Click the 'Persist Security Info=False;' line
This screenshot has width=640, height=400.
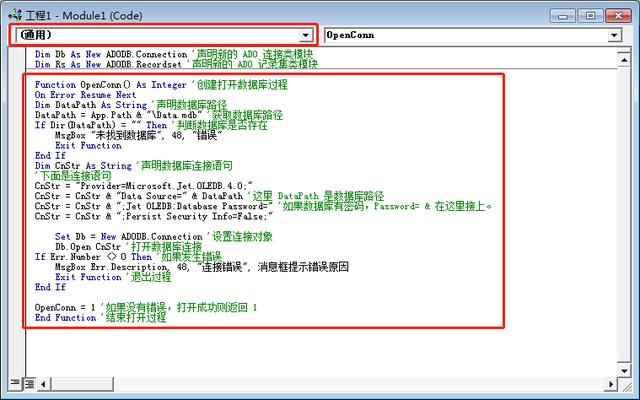(154, 216)
